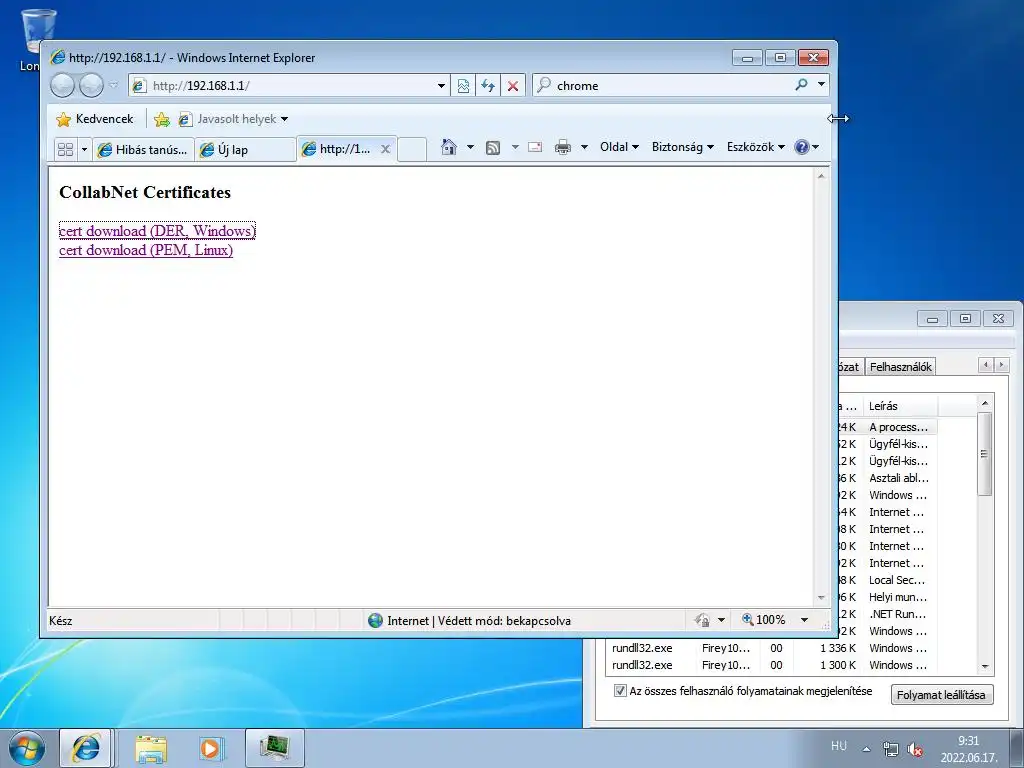Toggle Az összes felhasználó folyamatainak megjelenítése checkbox

click(620, 691)
